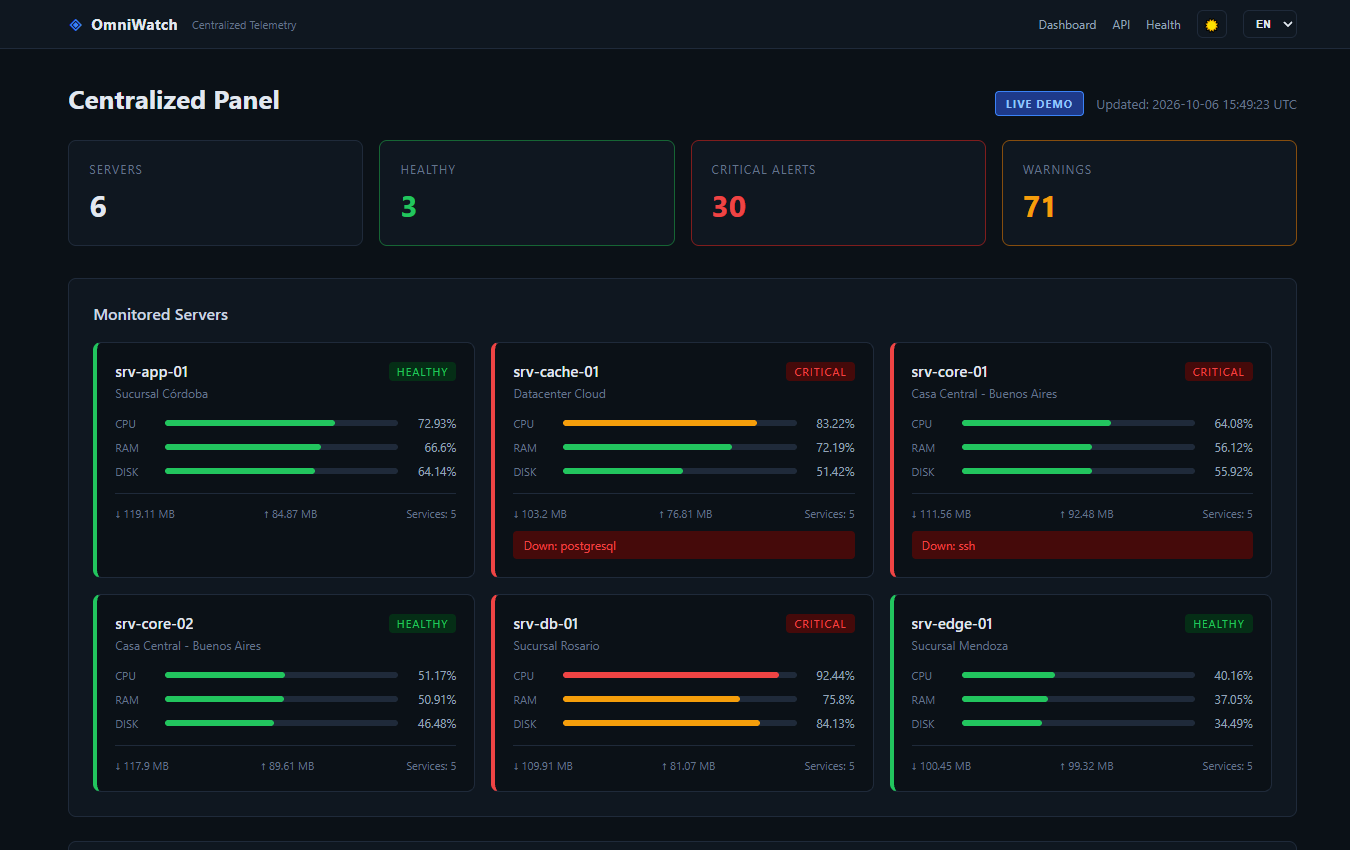Click the srv-app-01 server name
This screenshot has height=850, width=1350.
point(152,372)
